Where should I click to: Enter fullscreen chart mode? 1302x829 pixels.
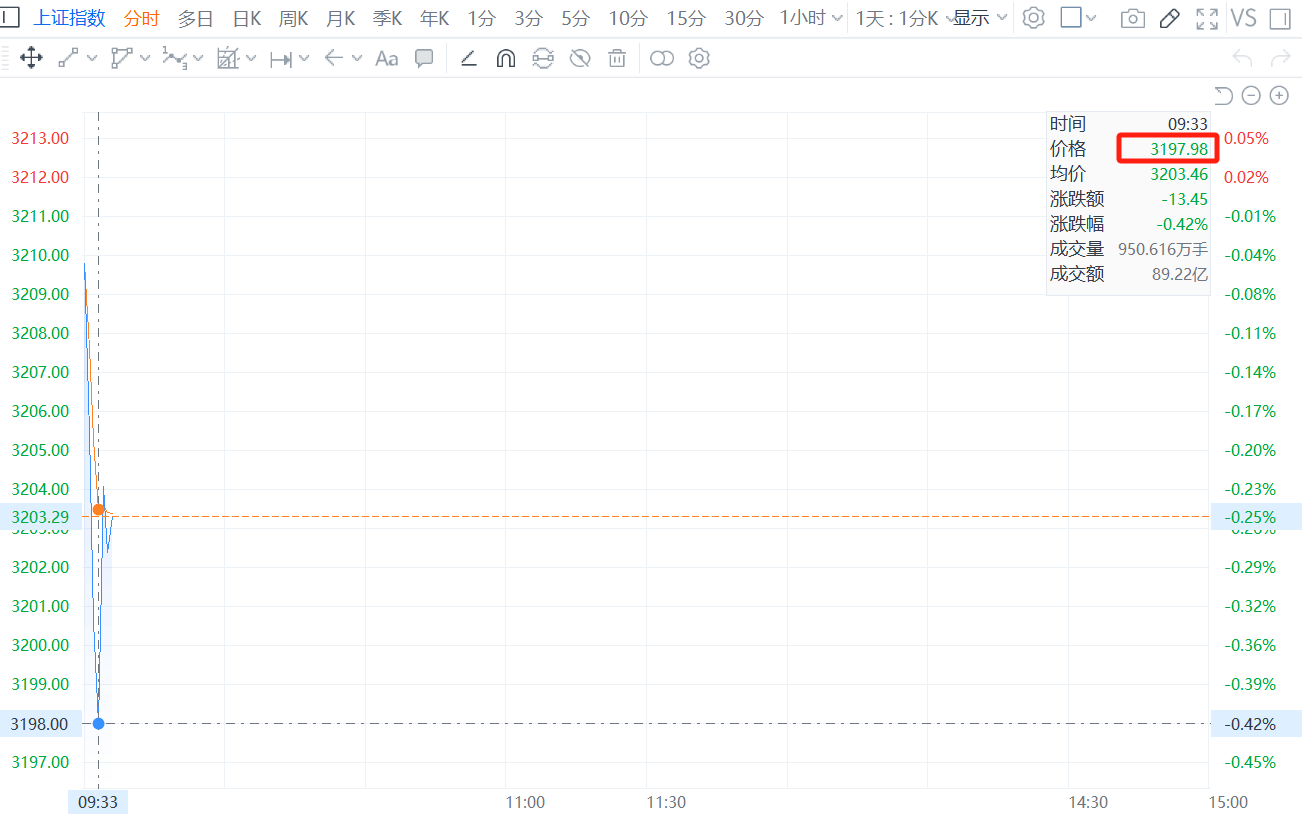point(1207,18)
